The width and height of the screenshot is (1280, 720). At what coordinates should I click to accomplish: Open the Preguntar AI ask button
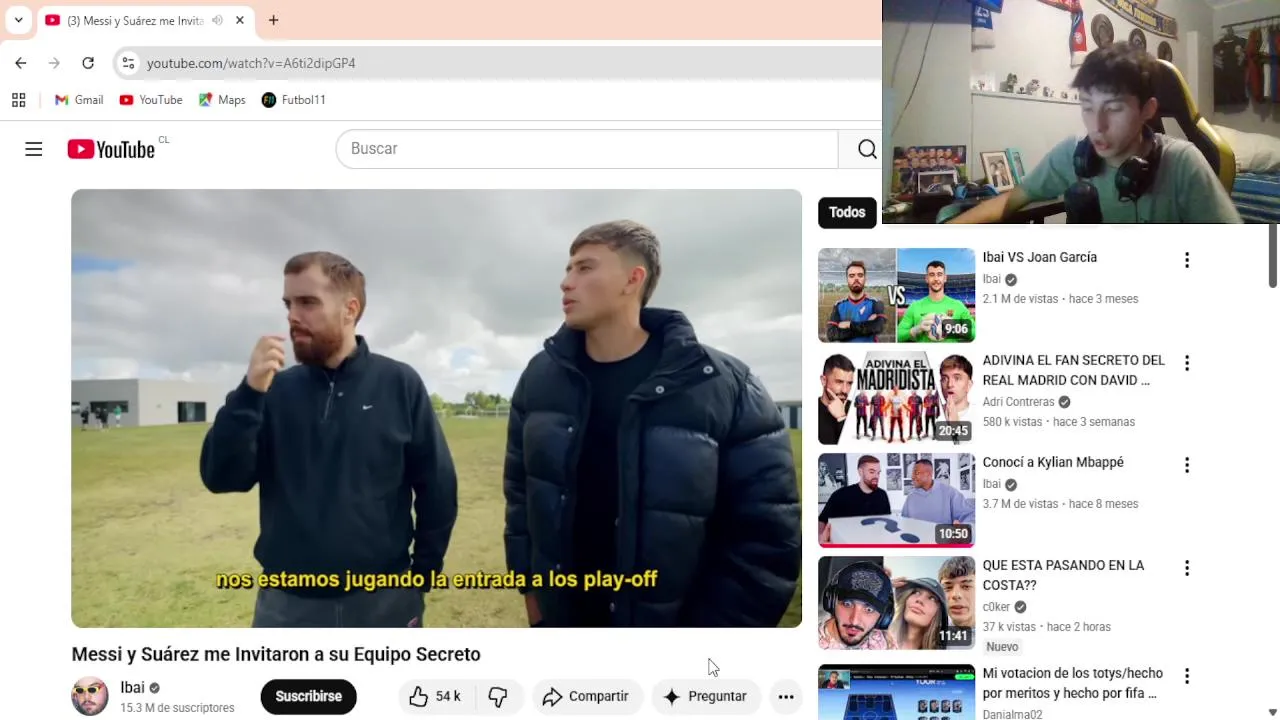[x=705, y=696]
